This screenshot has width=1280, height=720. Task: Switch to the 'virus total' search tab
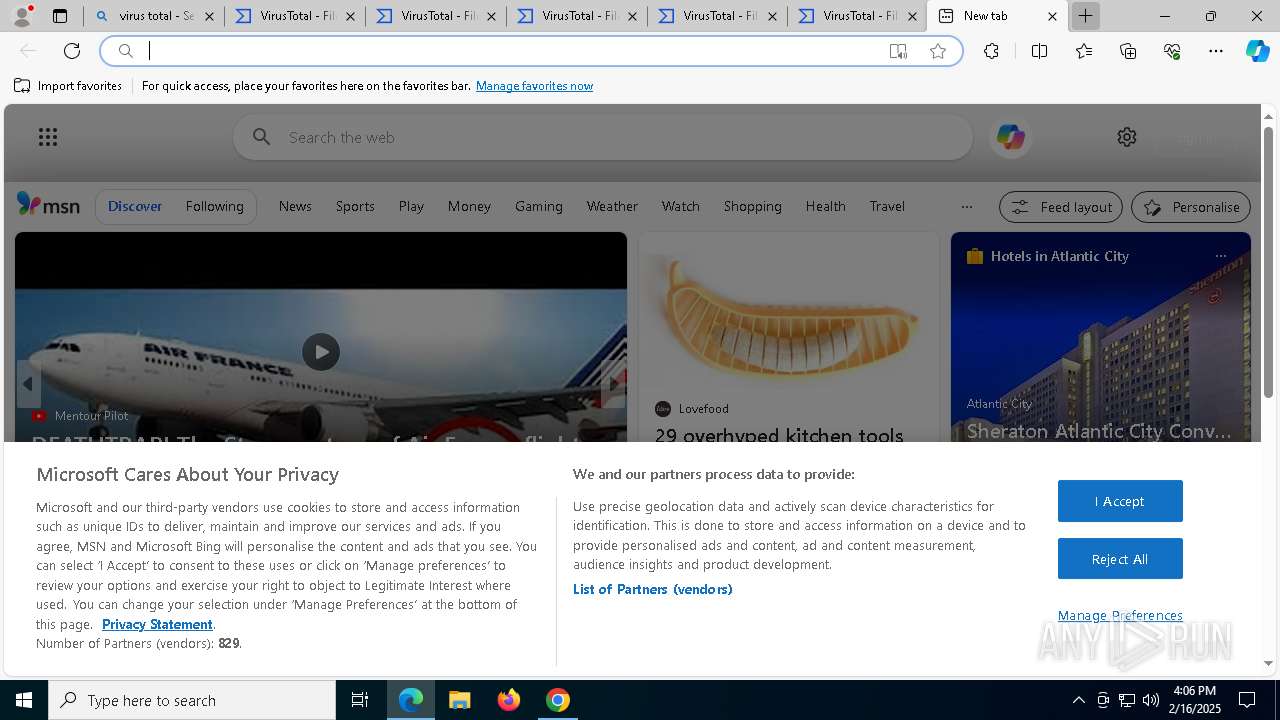tap(154, 16)
